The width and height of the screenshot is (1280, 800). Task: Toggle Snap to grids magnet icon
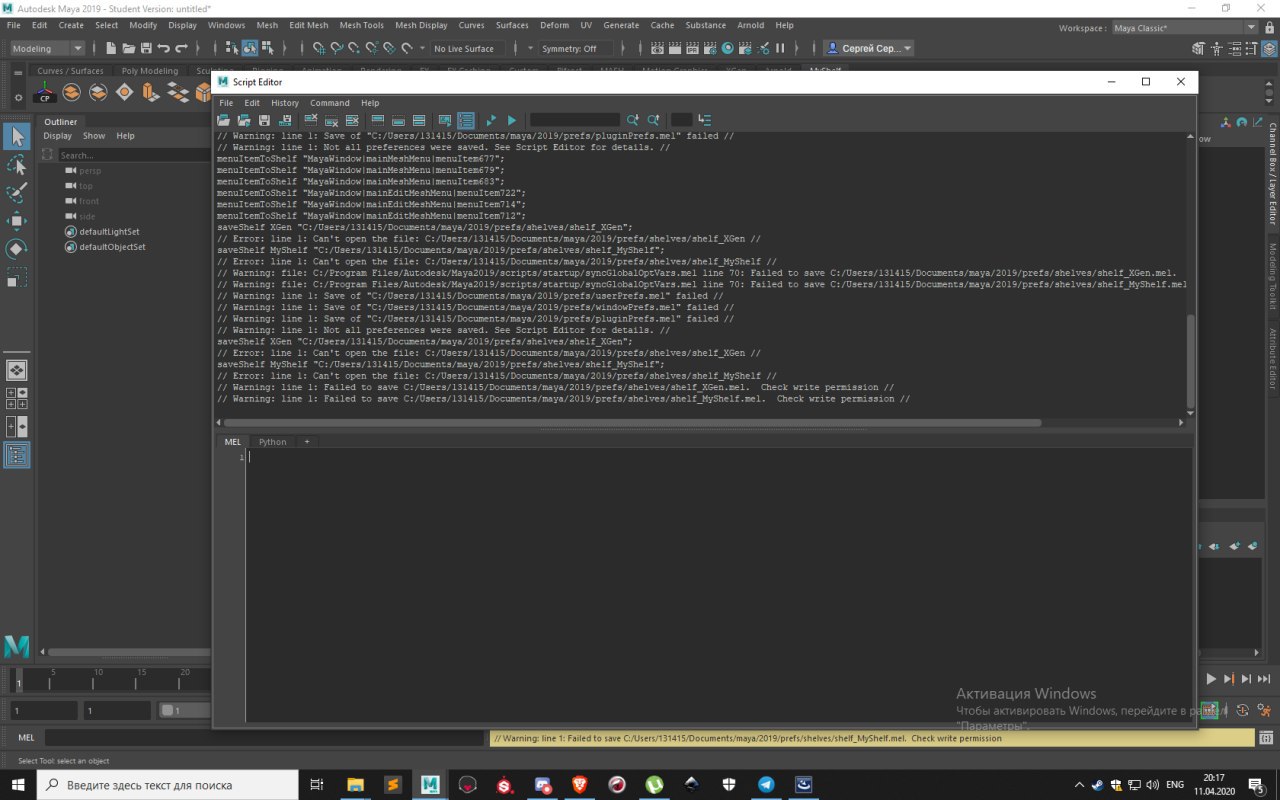319,48
